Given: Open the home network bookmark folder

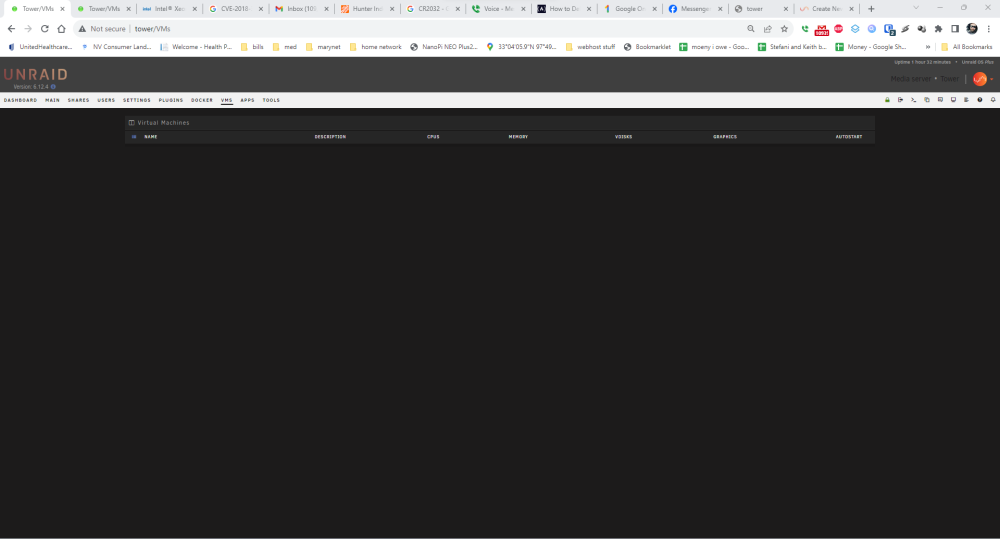Looking at the screenshot, I should coord(376,47).
